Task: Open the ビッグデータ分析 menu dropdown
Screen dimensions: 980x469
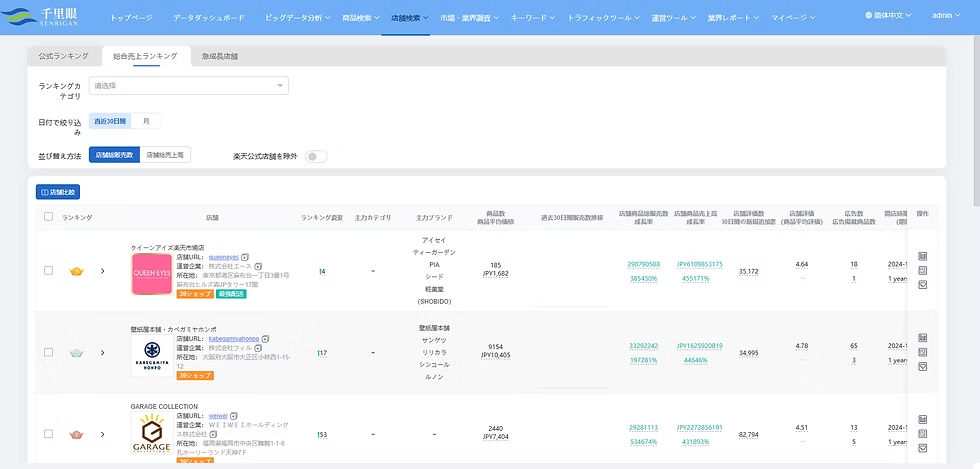Action: [298, 18]
